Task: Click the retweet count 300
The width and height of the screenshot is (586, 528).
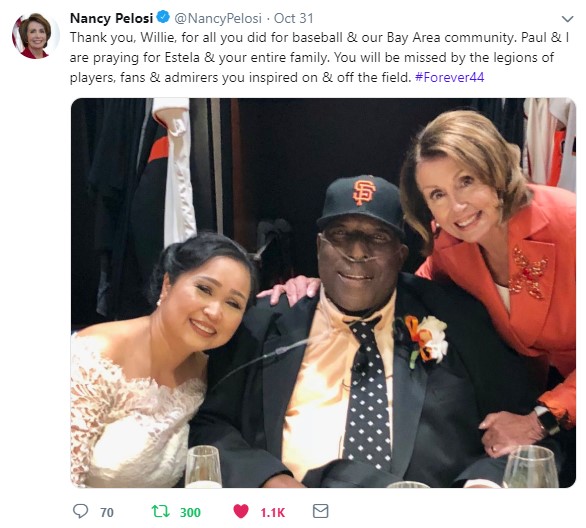Action: (x=190, y=512)
